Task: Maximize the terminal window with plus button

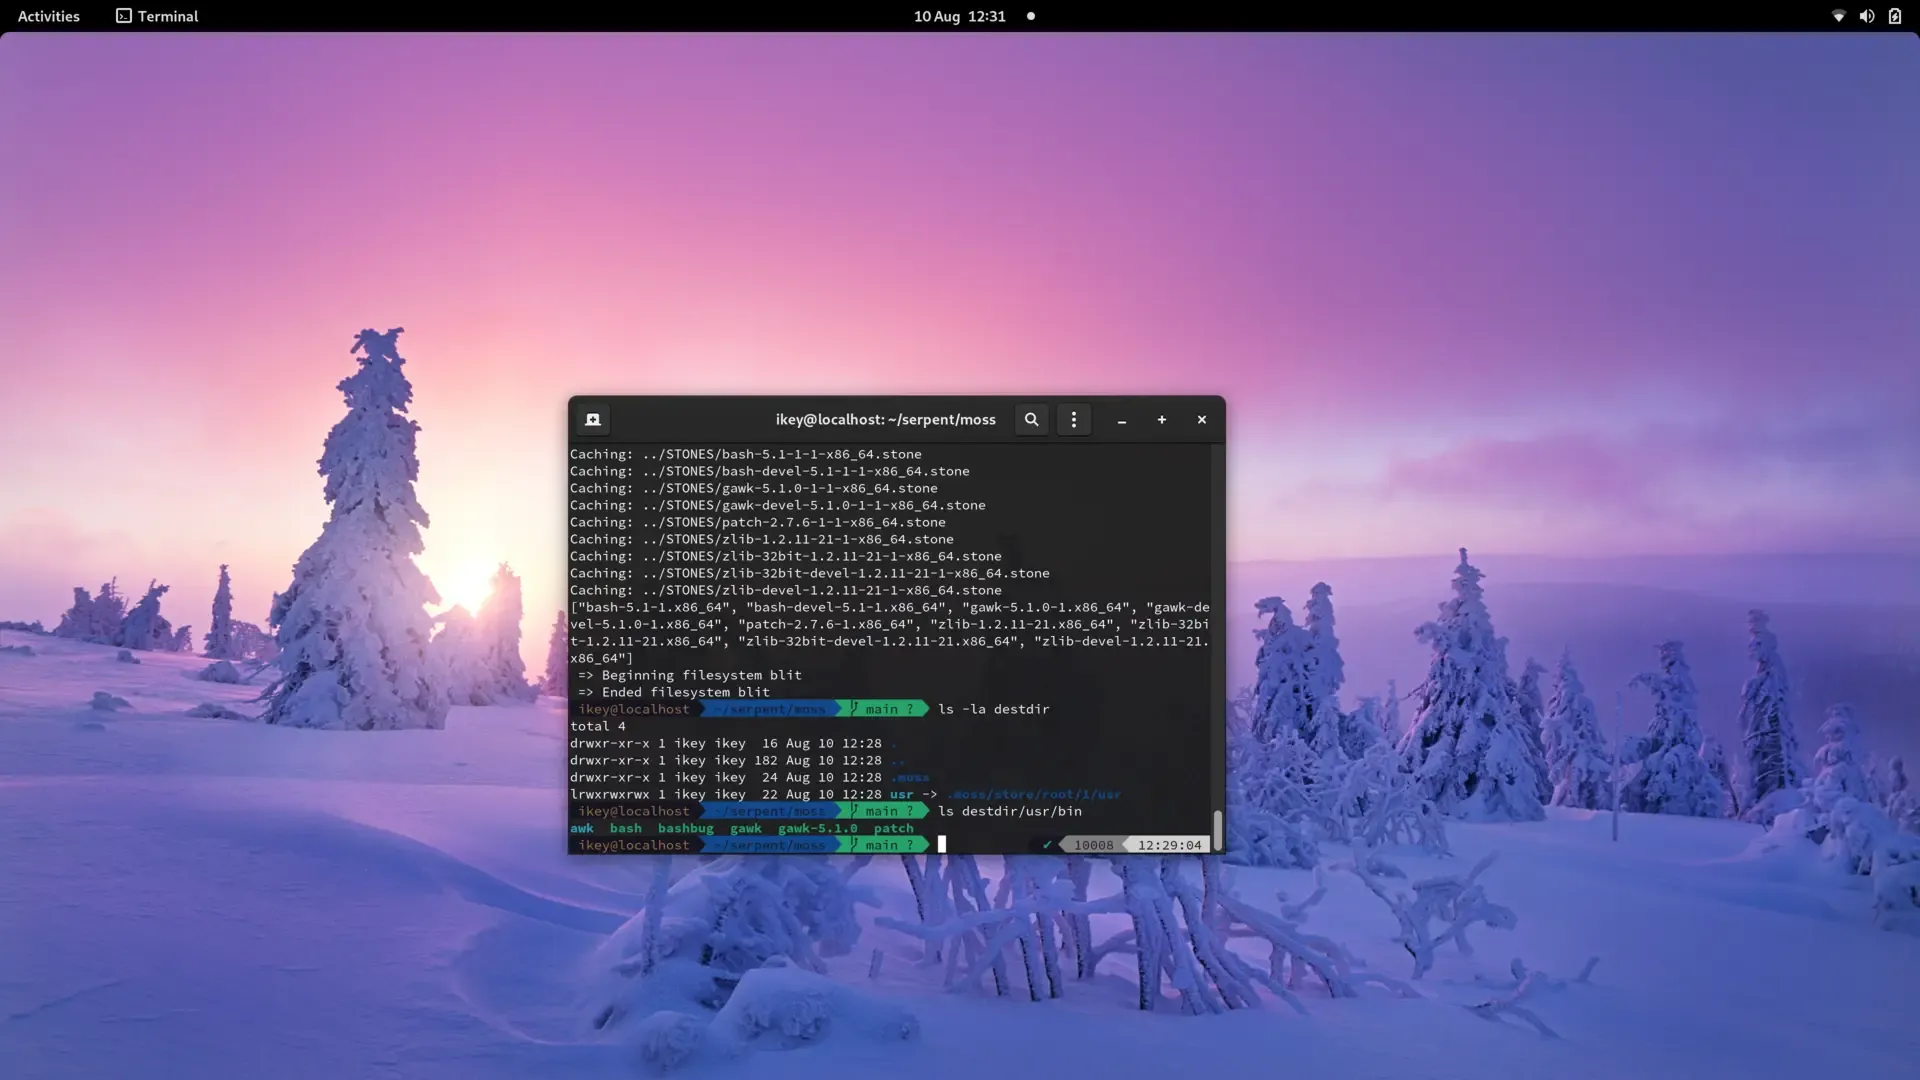Action: (x=1162, y=420)
